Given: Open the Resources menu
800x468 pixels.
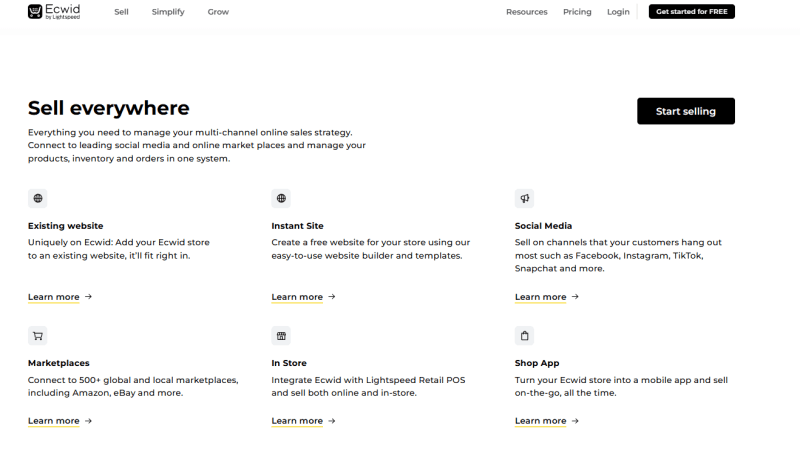Looking at the screenshot, I should pos(527,12).
